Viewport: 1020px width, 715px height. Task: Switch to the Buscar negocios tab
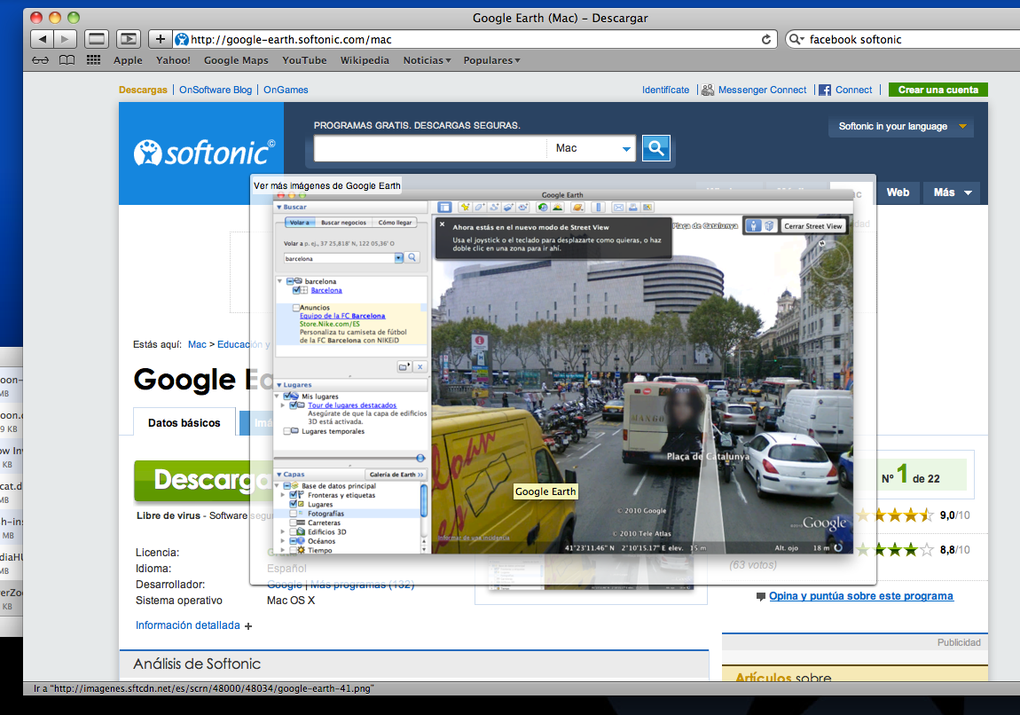342,221
